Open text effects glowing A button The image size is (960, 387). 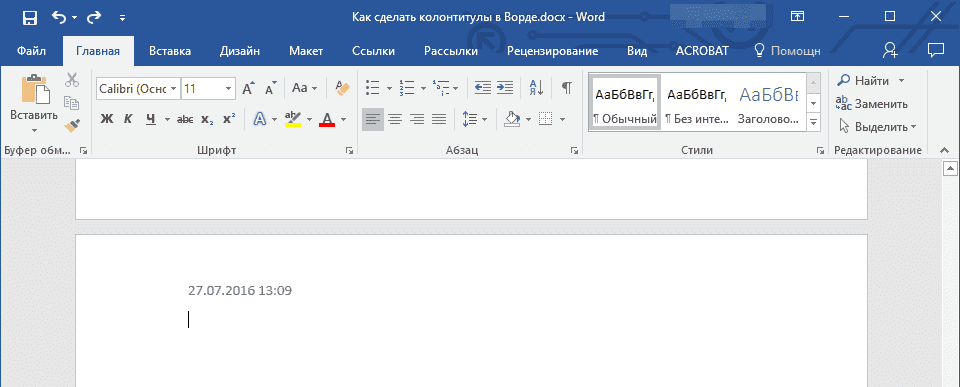coord(260,119)
